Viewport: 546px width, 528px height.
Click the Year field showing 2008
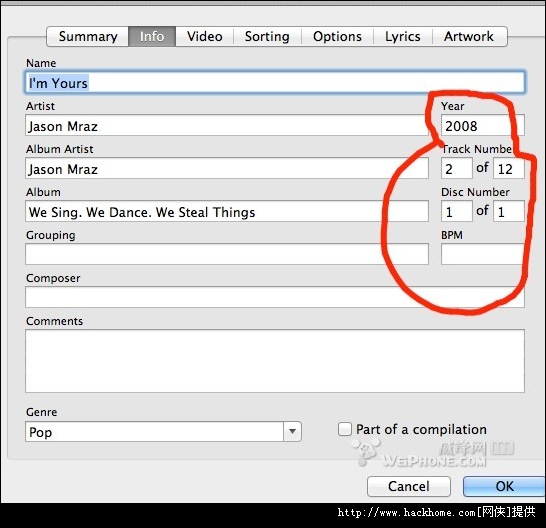click(x=483, y=125)
